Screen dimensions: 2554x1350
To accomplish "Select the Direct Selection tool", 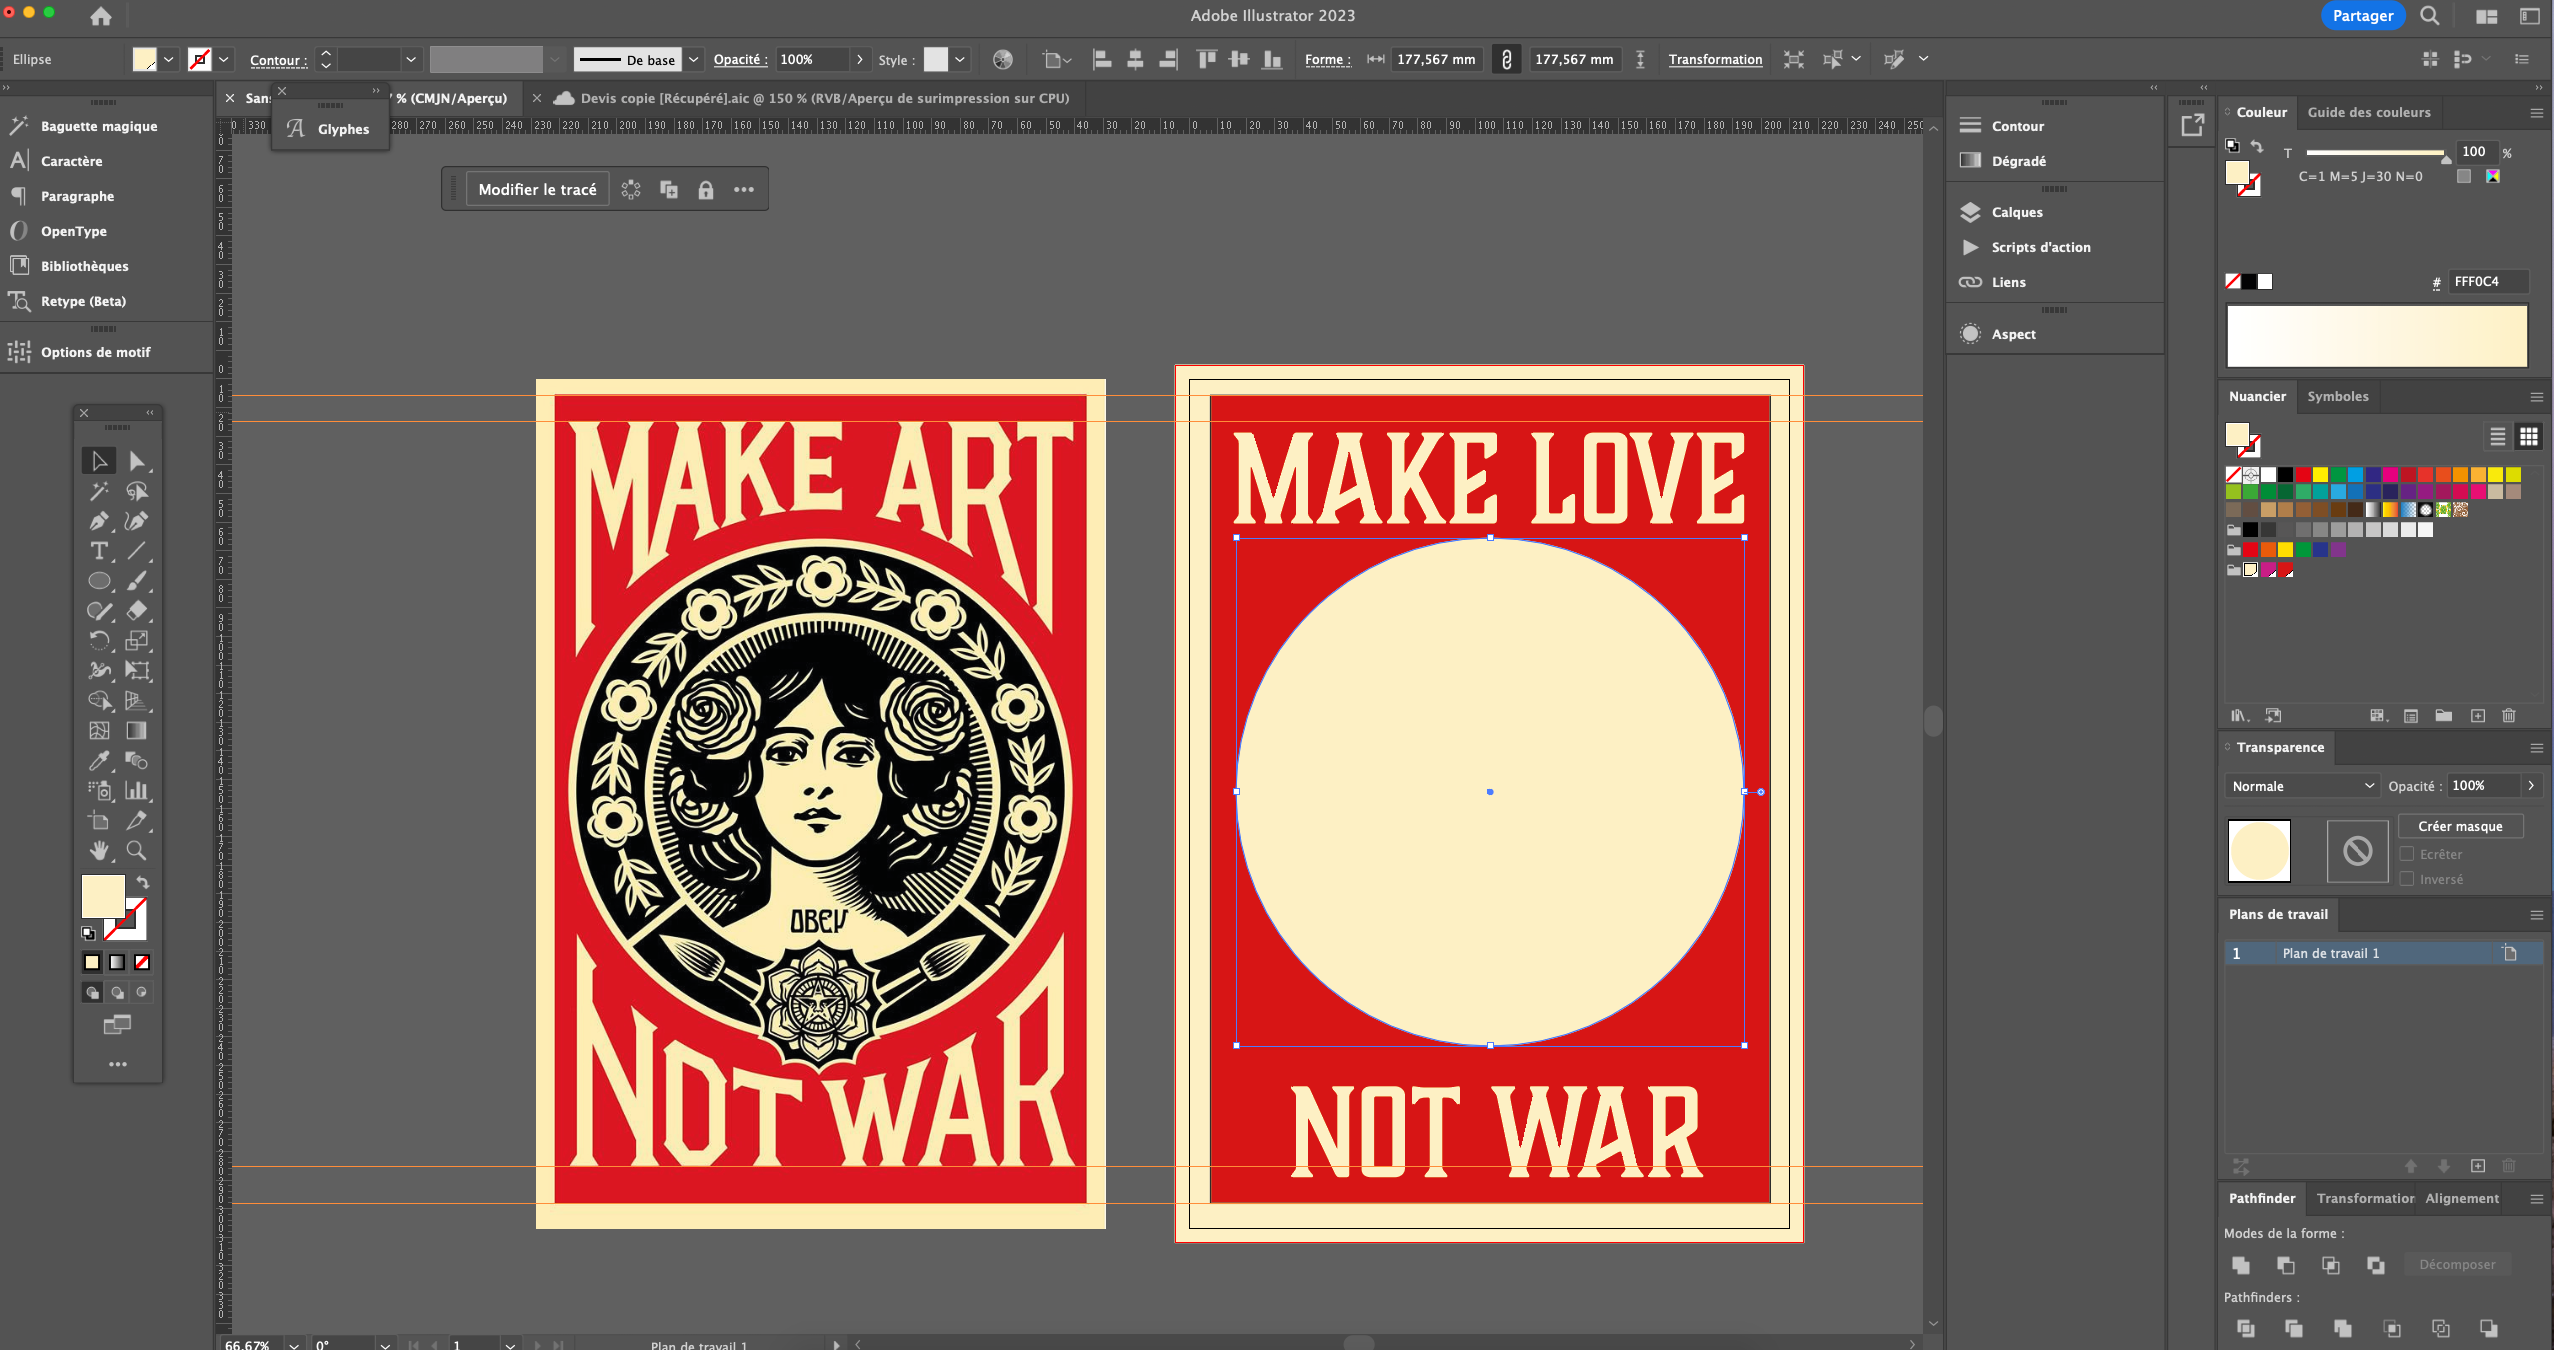I will [136, 461].
